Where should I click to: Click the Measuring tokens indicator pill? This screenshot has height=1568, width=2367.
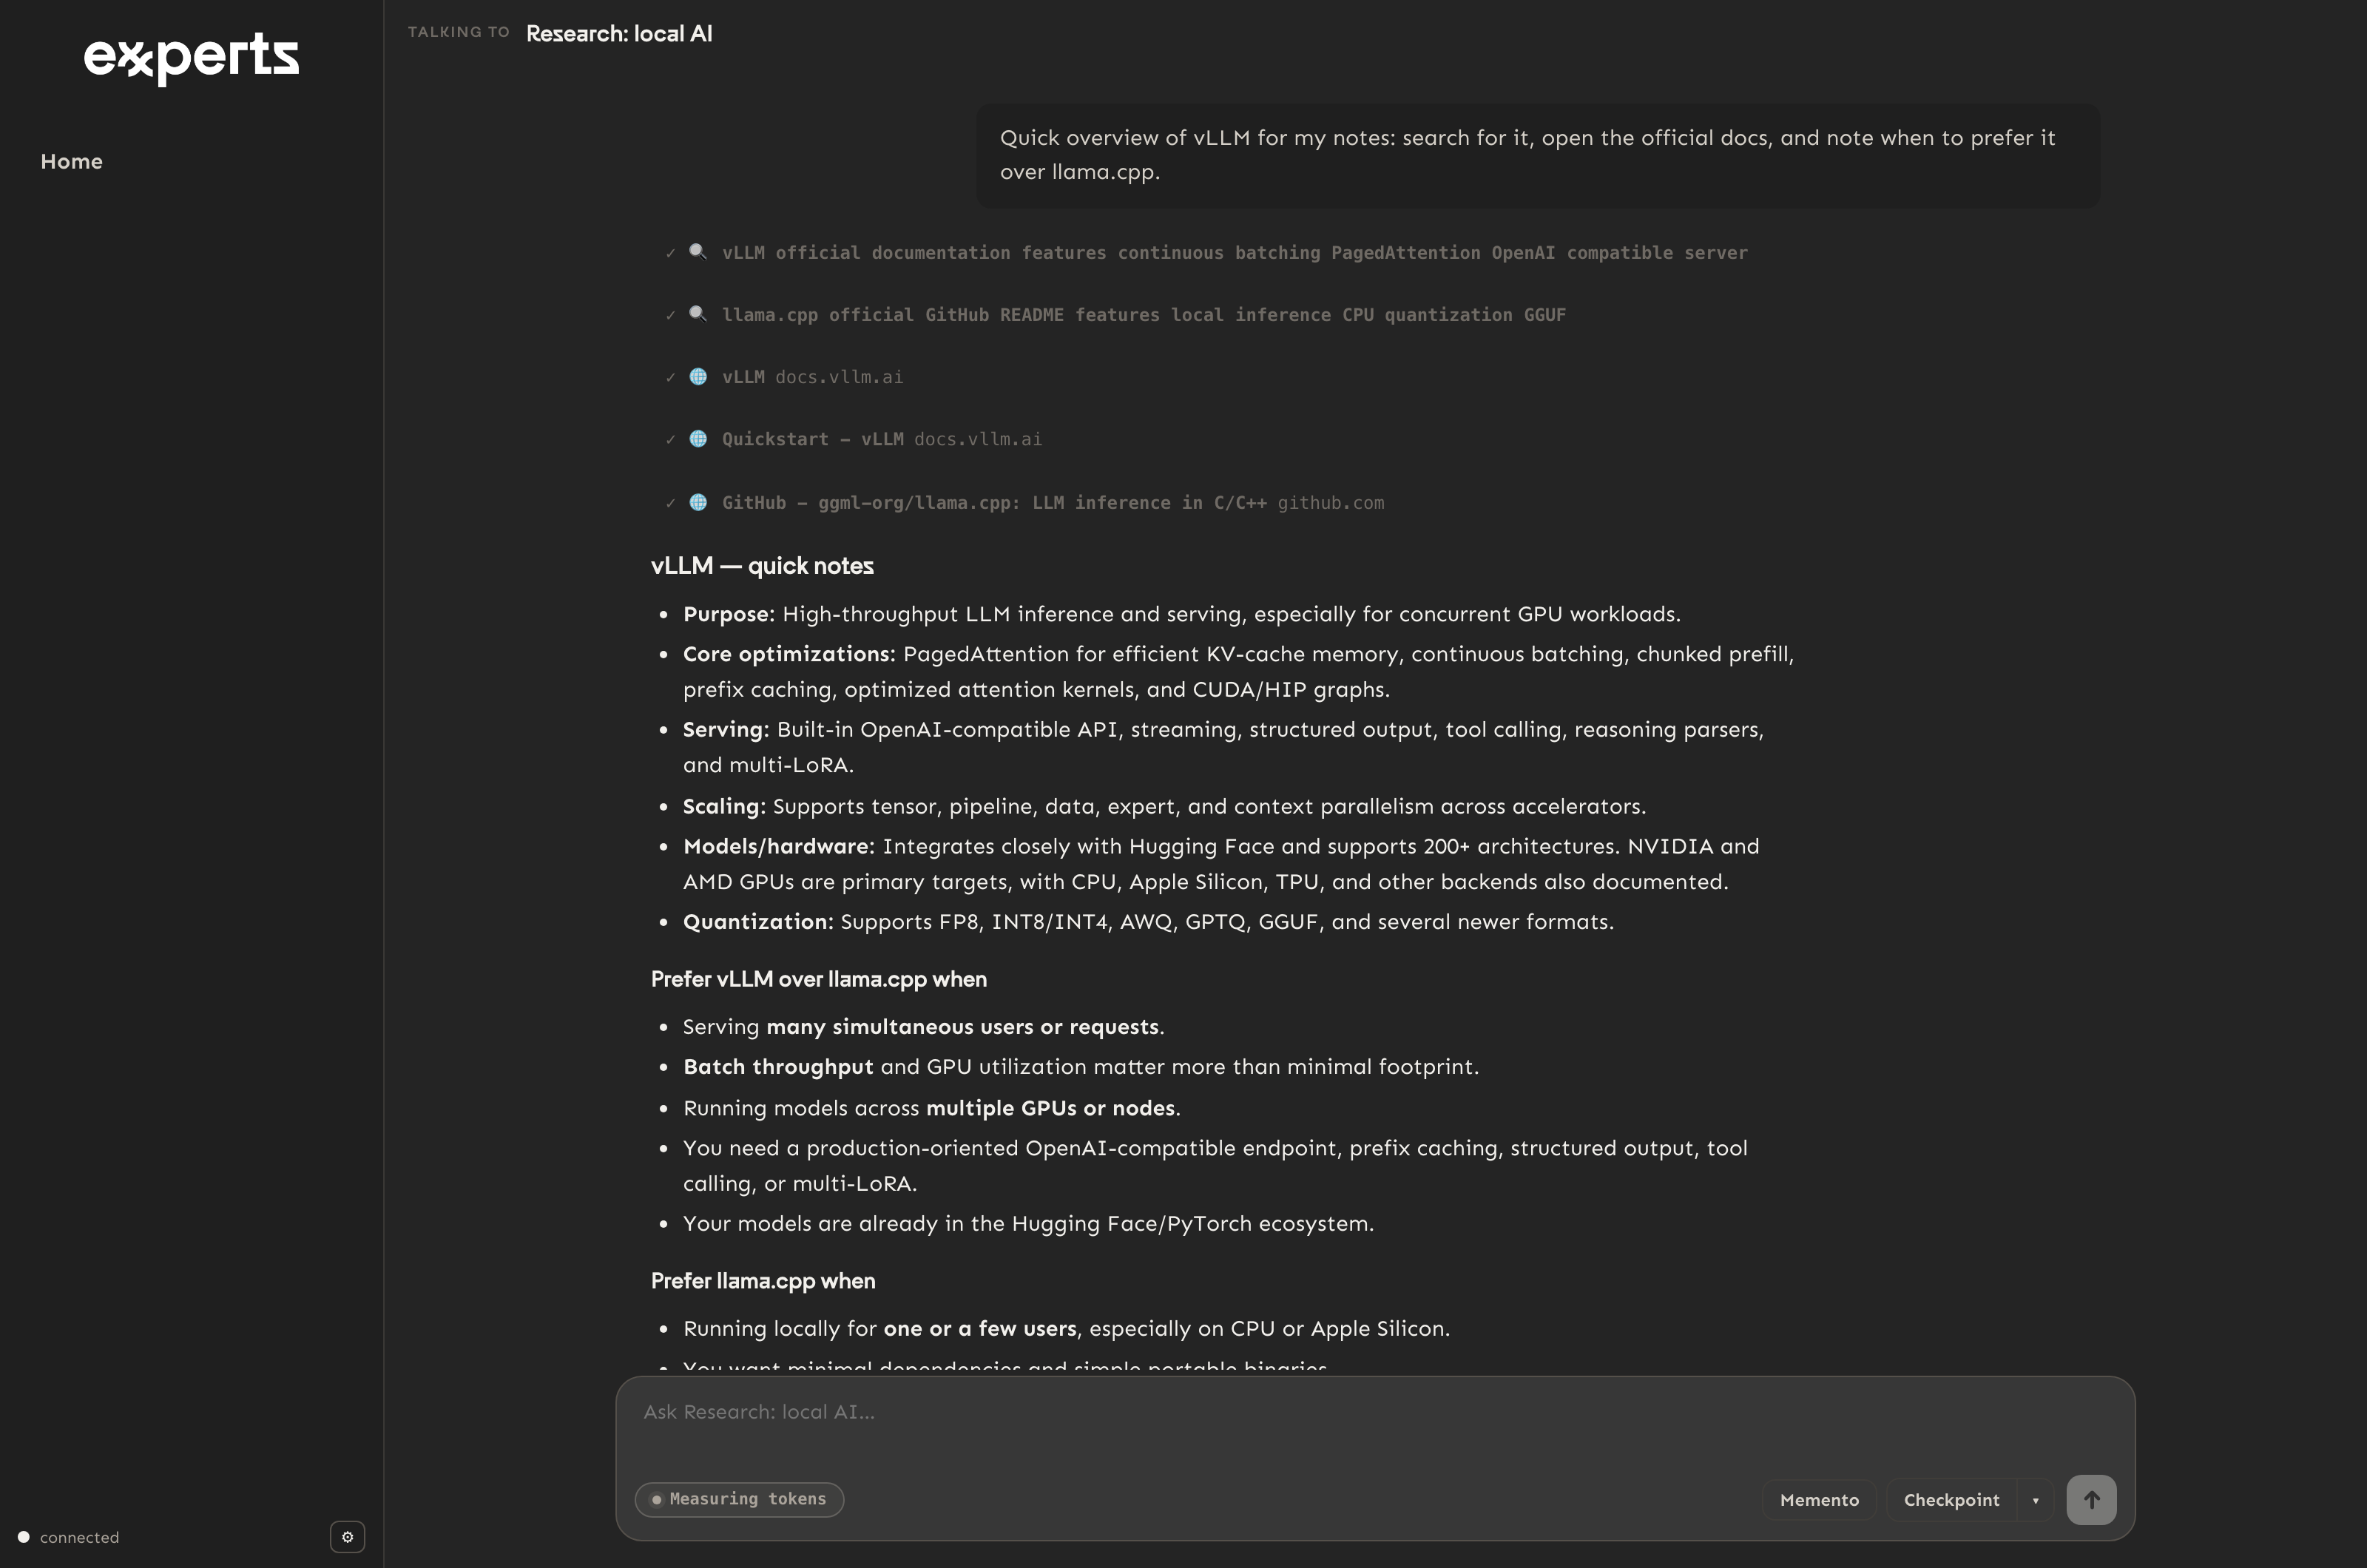coord(739,1499)
